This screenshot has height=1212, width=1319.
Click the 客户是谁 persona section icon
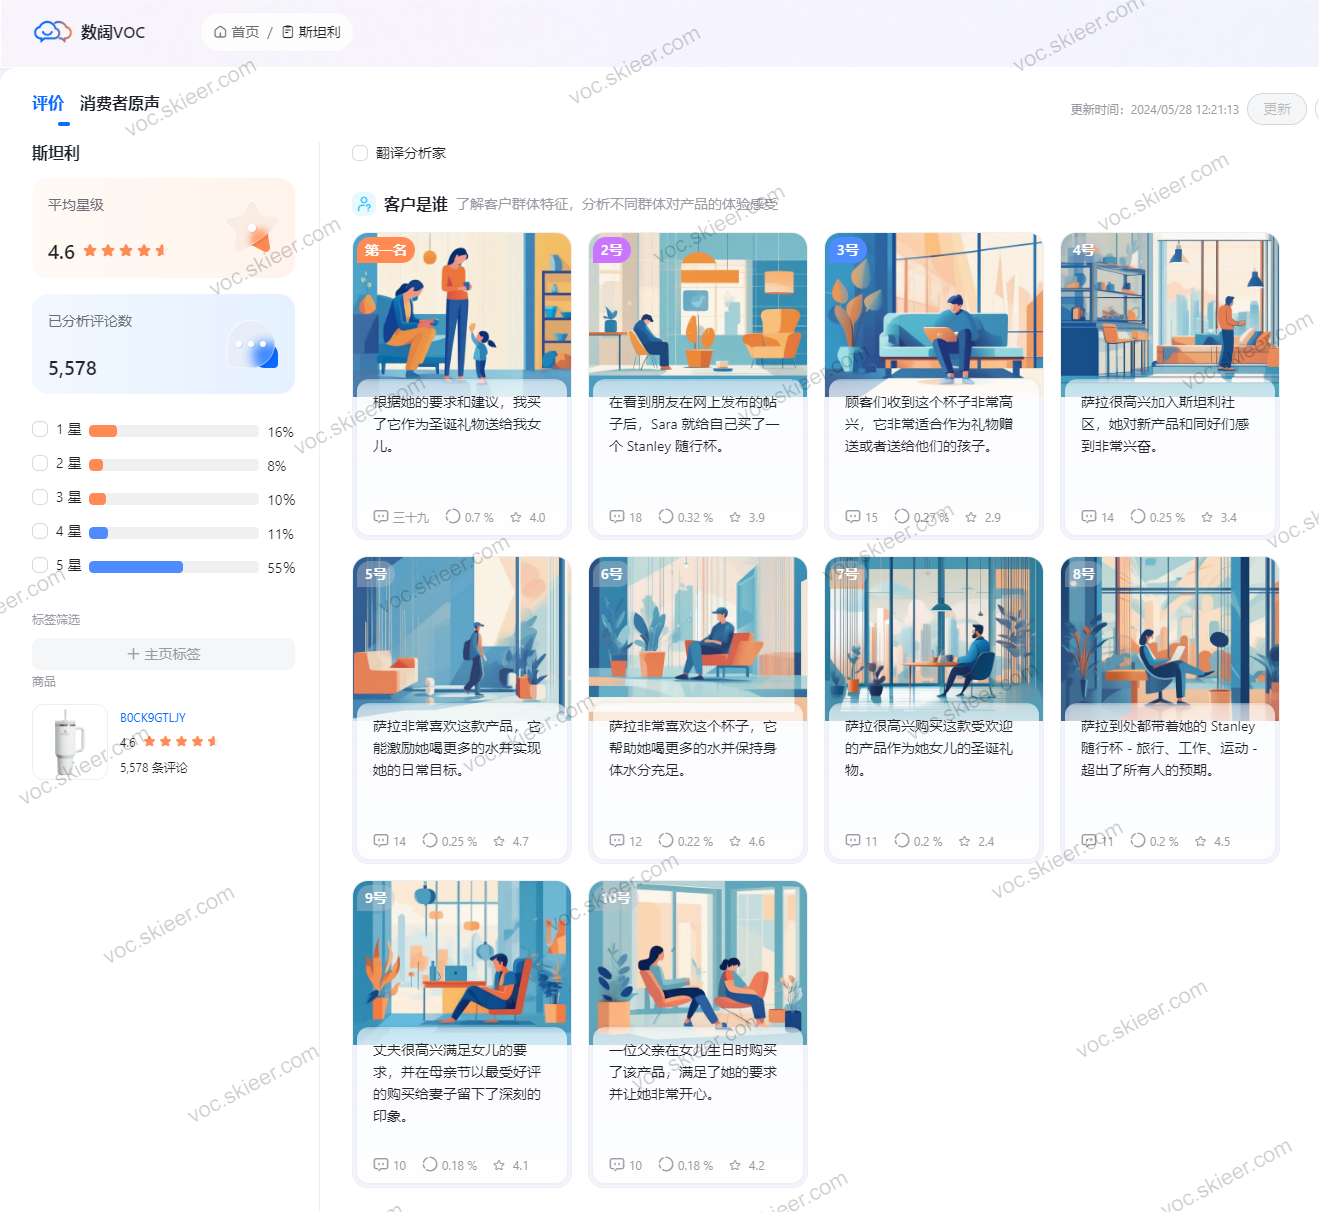click(364, 204)
